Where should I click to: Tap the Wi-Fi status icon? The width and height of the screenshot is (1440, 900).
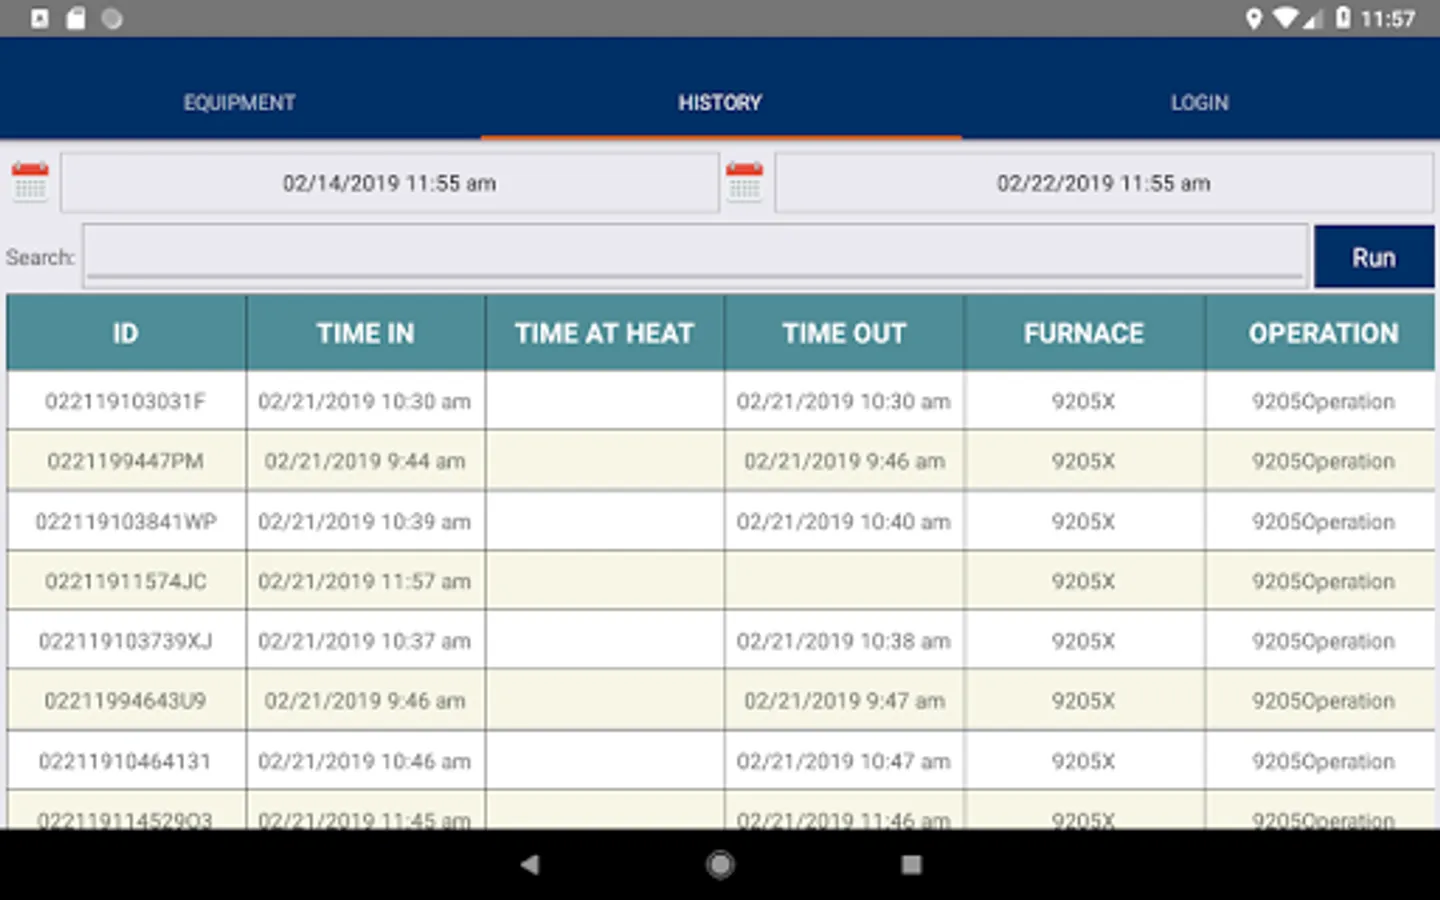[1285, 19]
